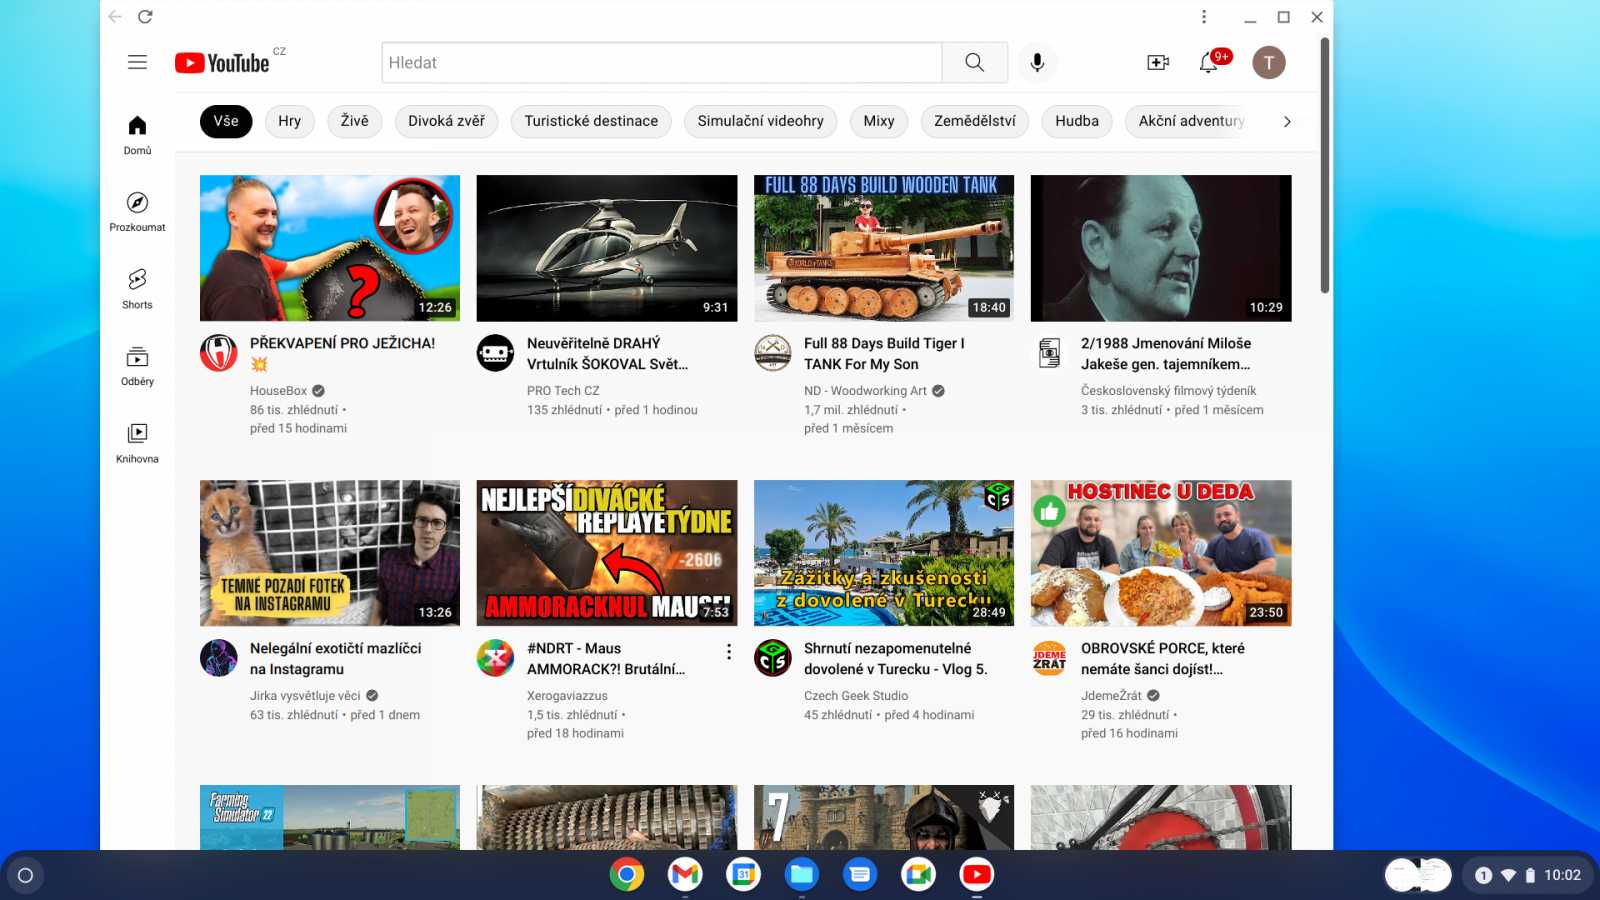The image size is (1600, 900).
Task: Open HouseBox channel avatar
Action: (219, 353)
